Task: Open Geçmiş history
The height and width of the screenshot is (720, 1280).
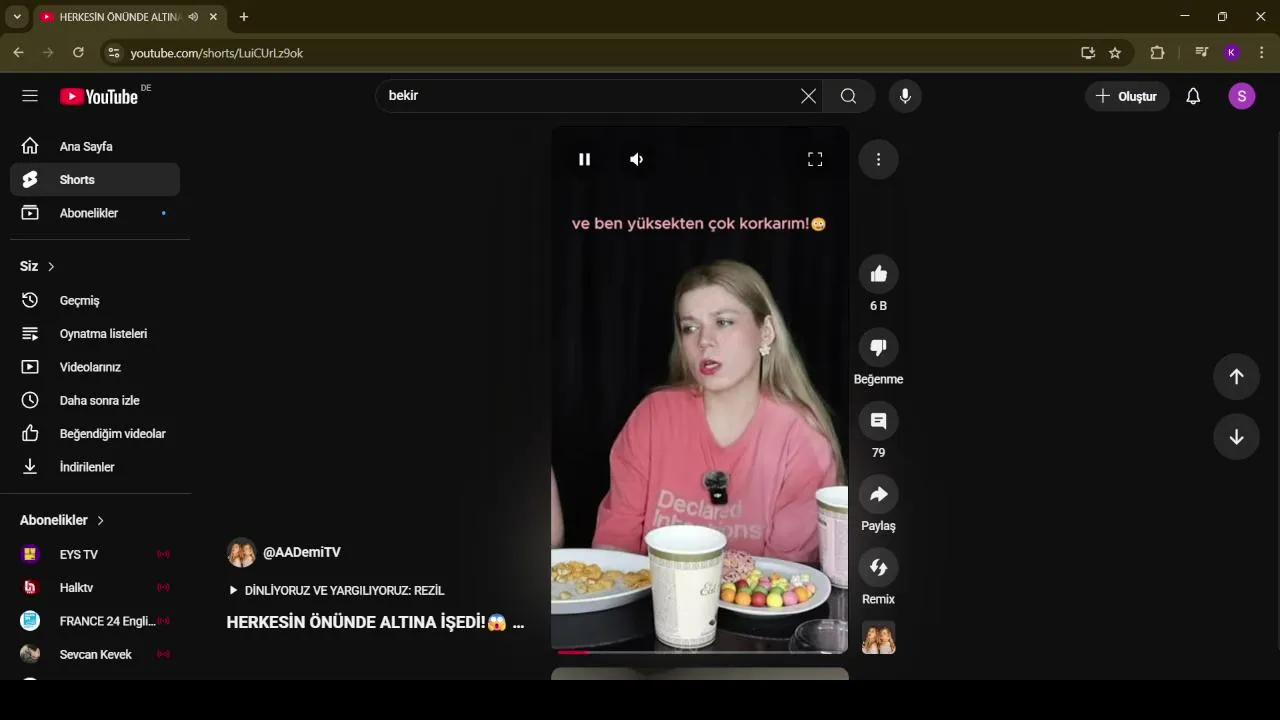Action: pos(95,300)
